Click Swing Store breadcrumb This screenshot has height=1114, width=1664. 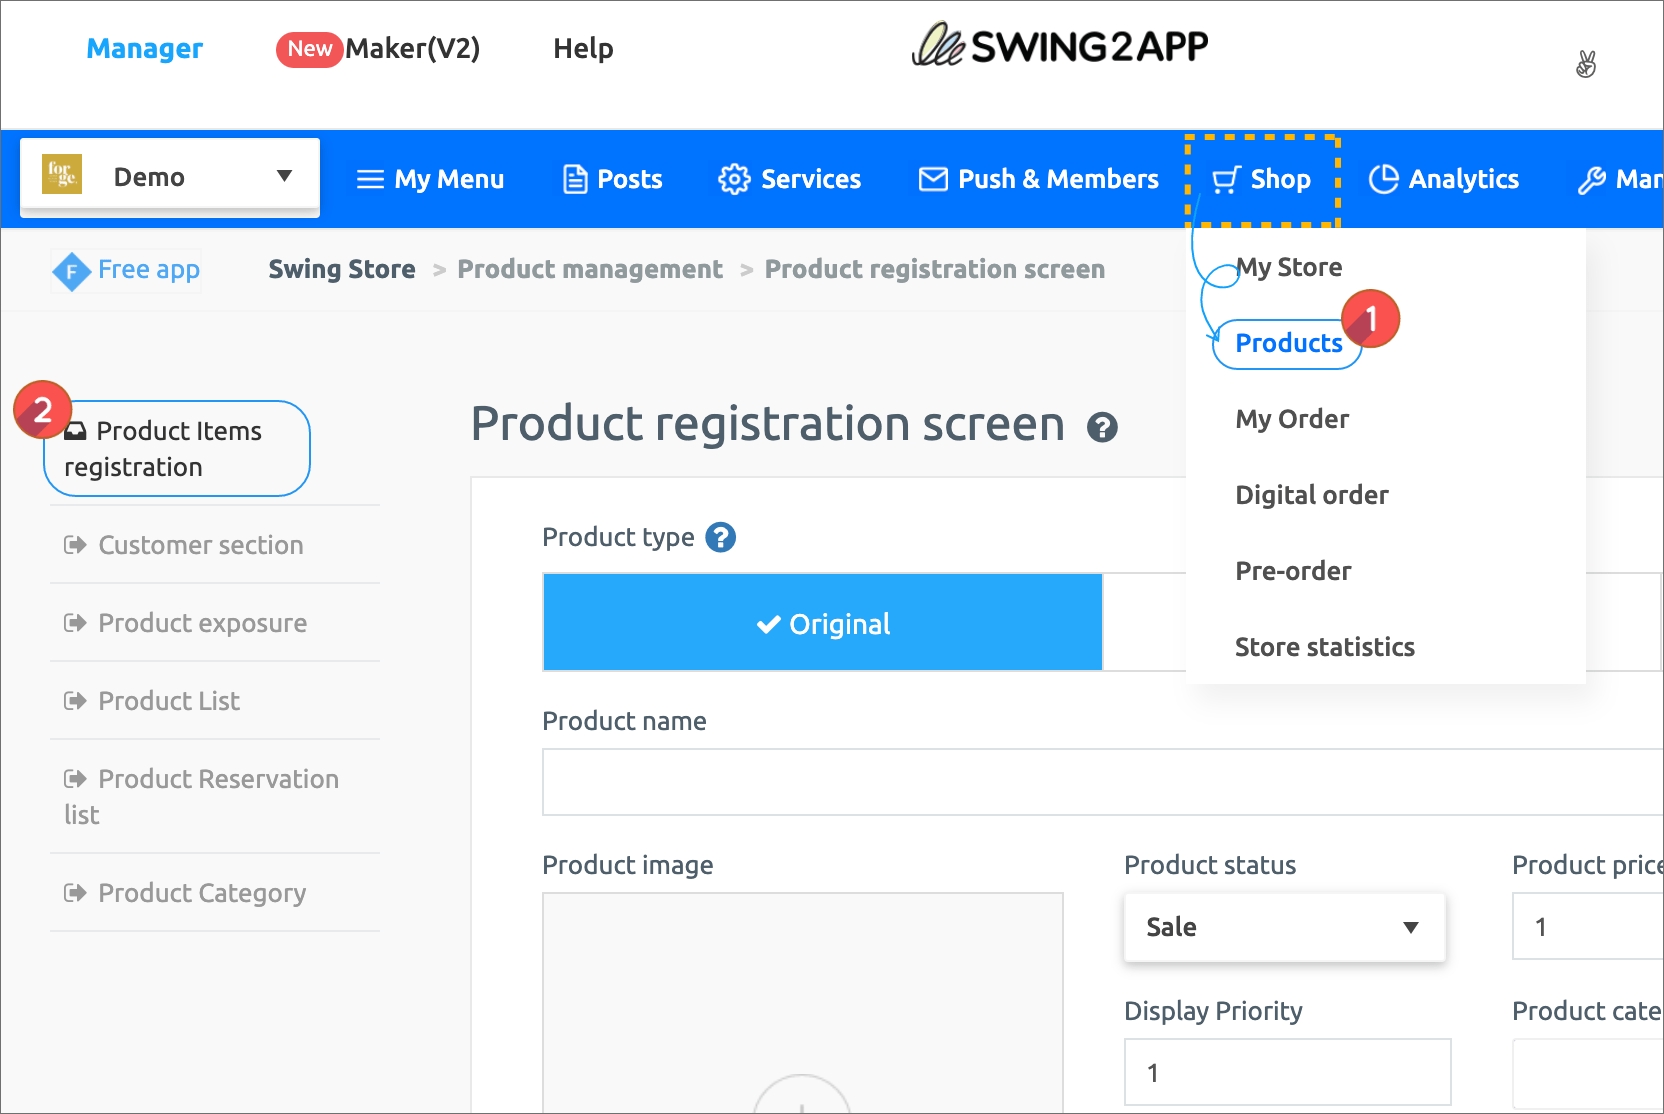342,269
